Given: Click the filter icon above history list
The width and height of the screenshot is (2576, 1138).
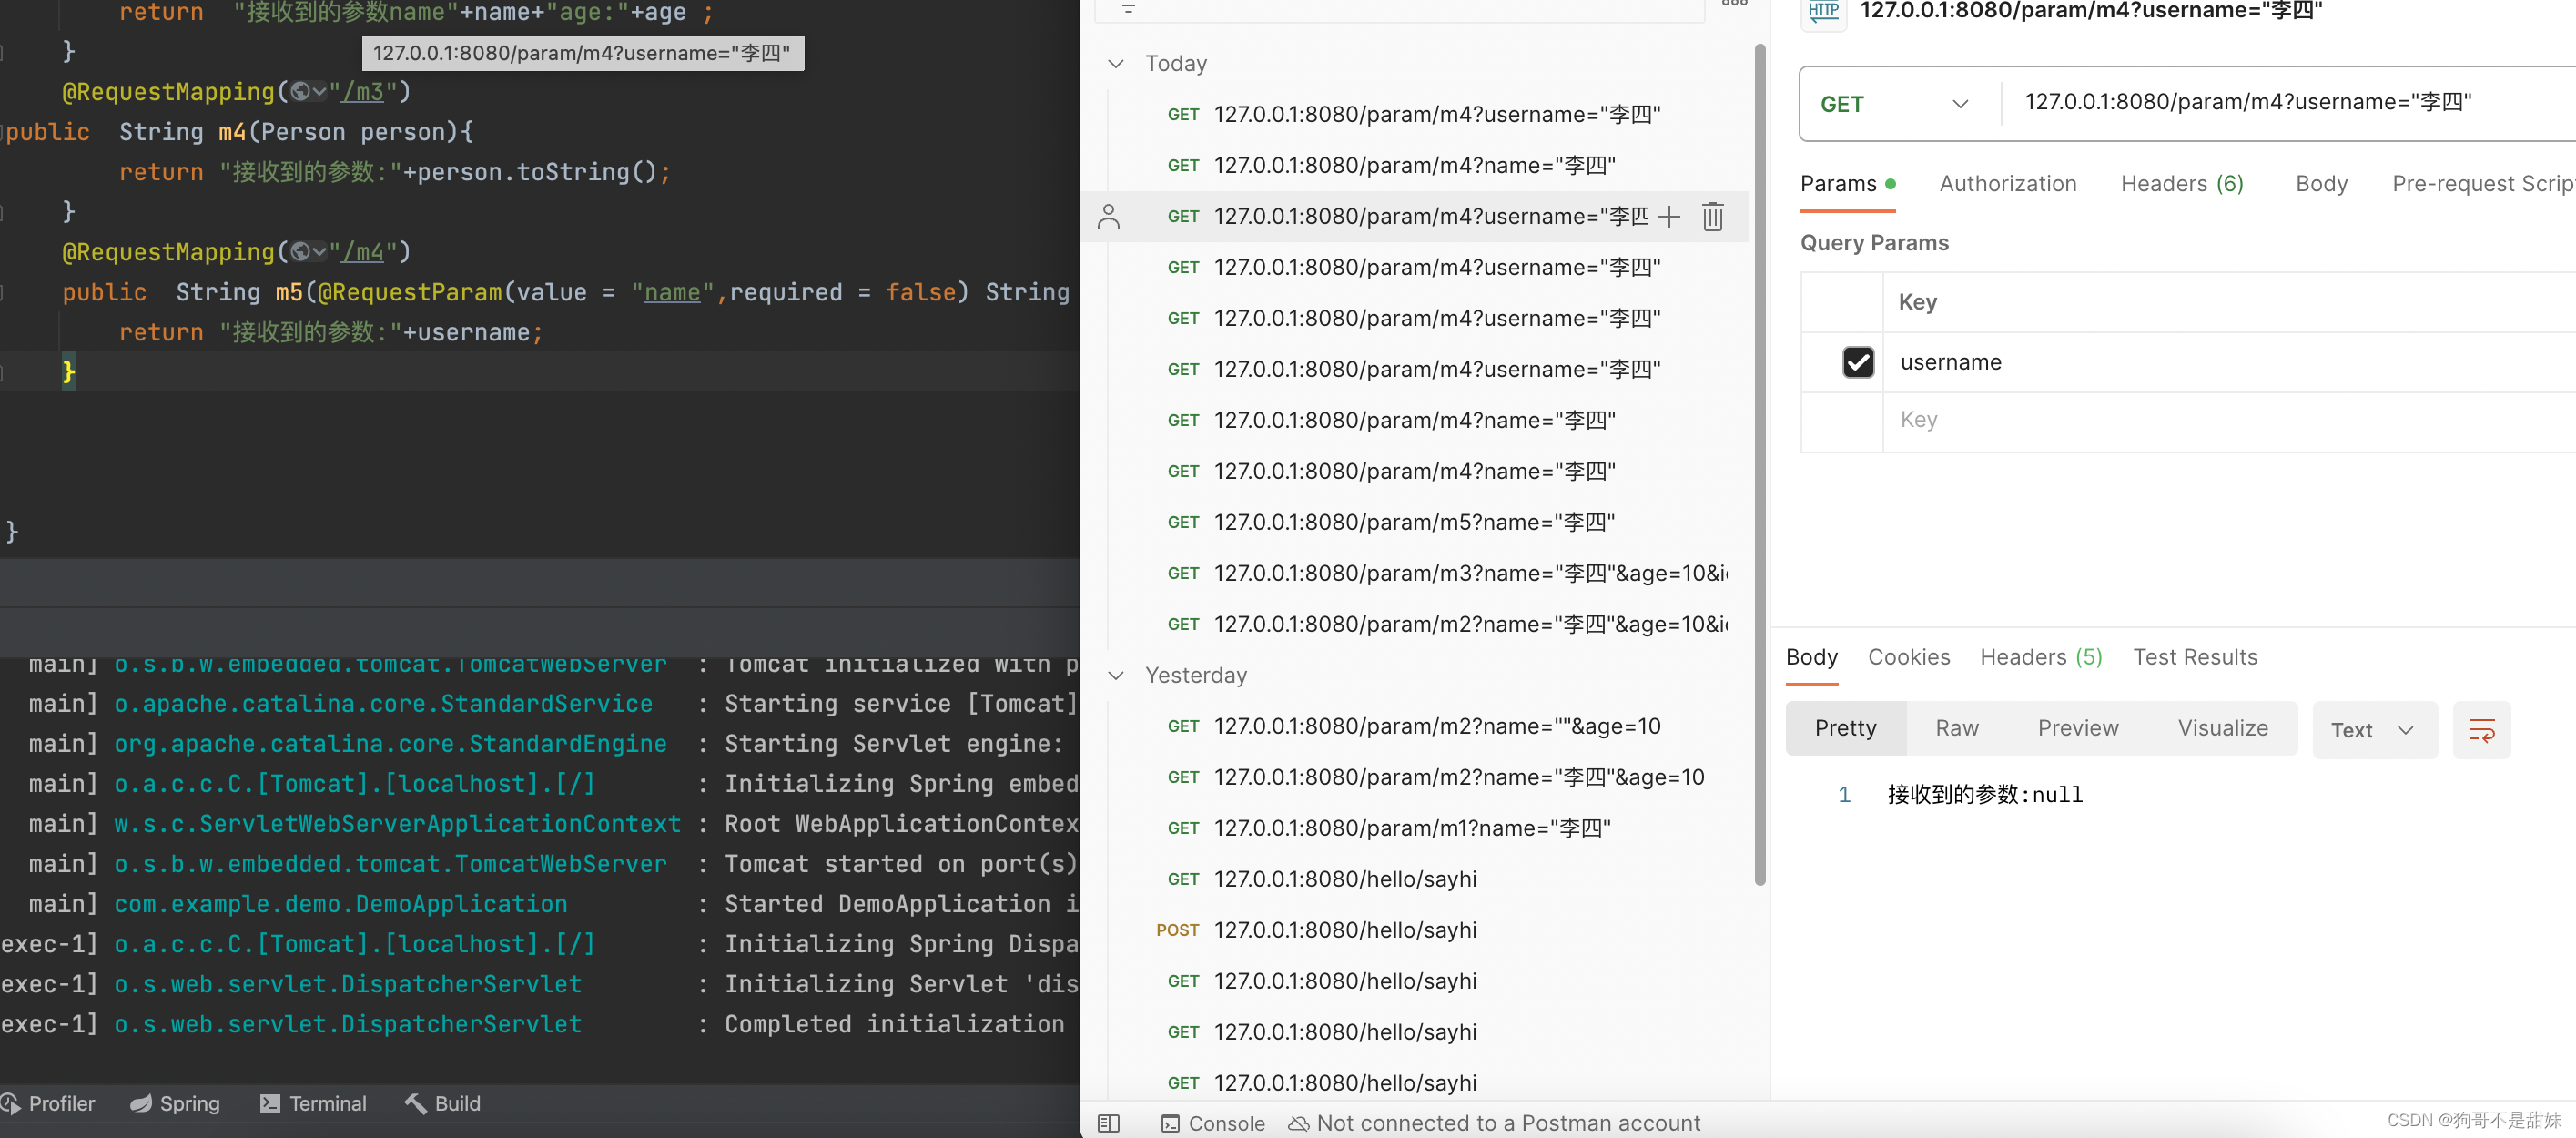Looking at the screenshot, I should [1129, 8].
